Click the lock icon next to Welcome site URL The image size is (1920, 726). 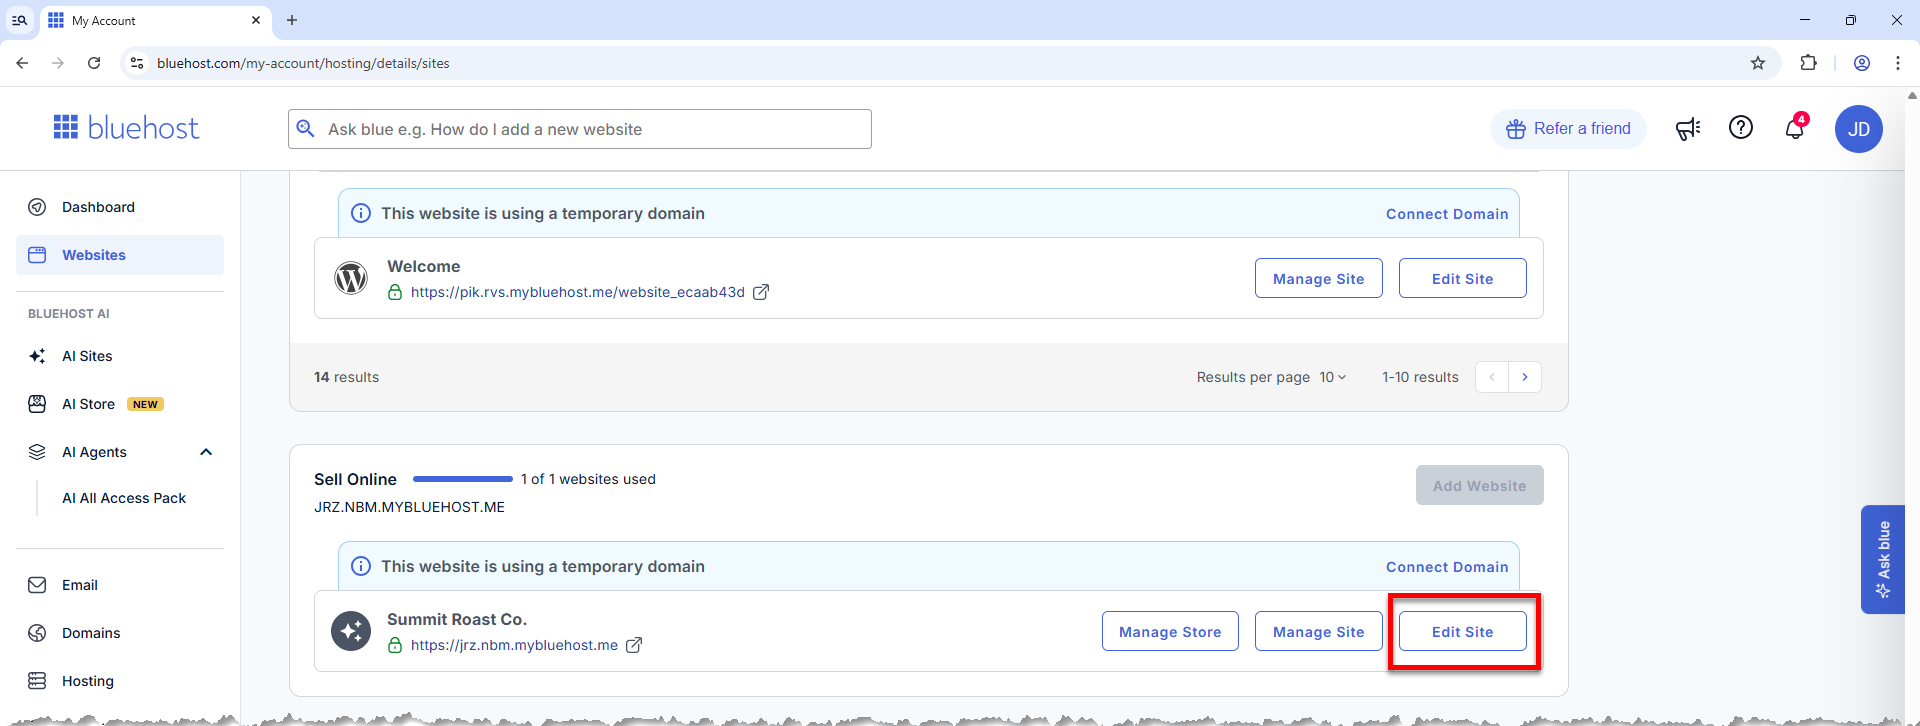coord(395,292)
